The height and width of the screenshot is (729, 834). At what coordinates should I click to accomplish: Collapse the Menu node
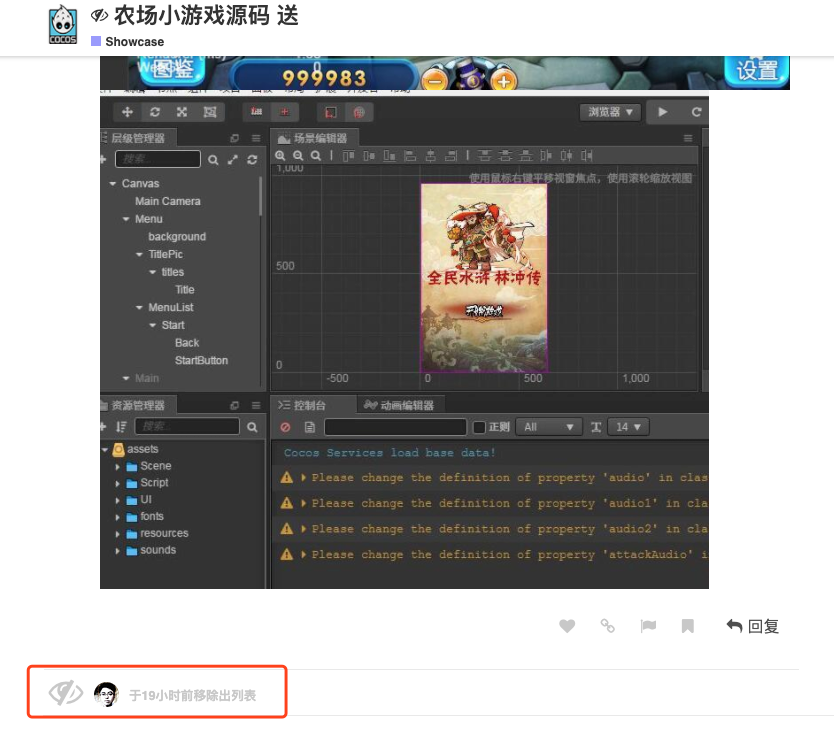(126, 219)
